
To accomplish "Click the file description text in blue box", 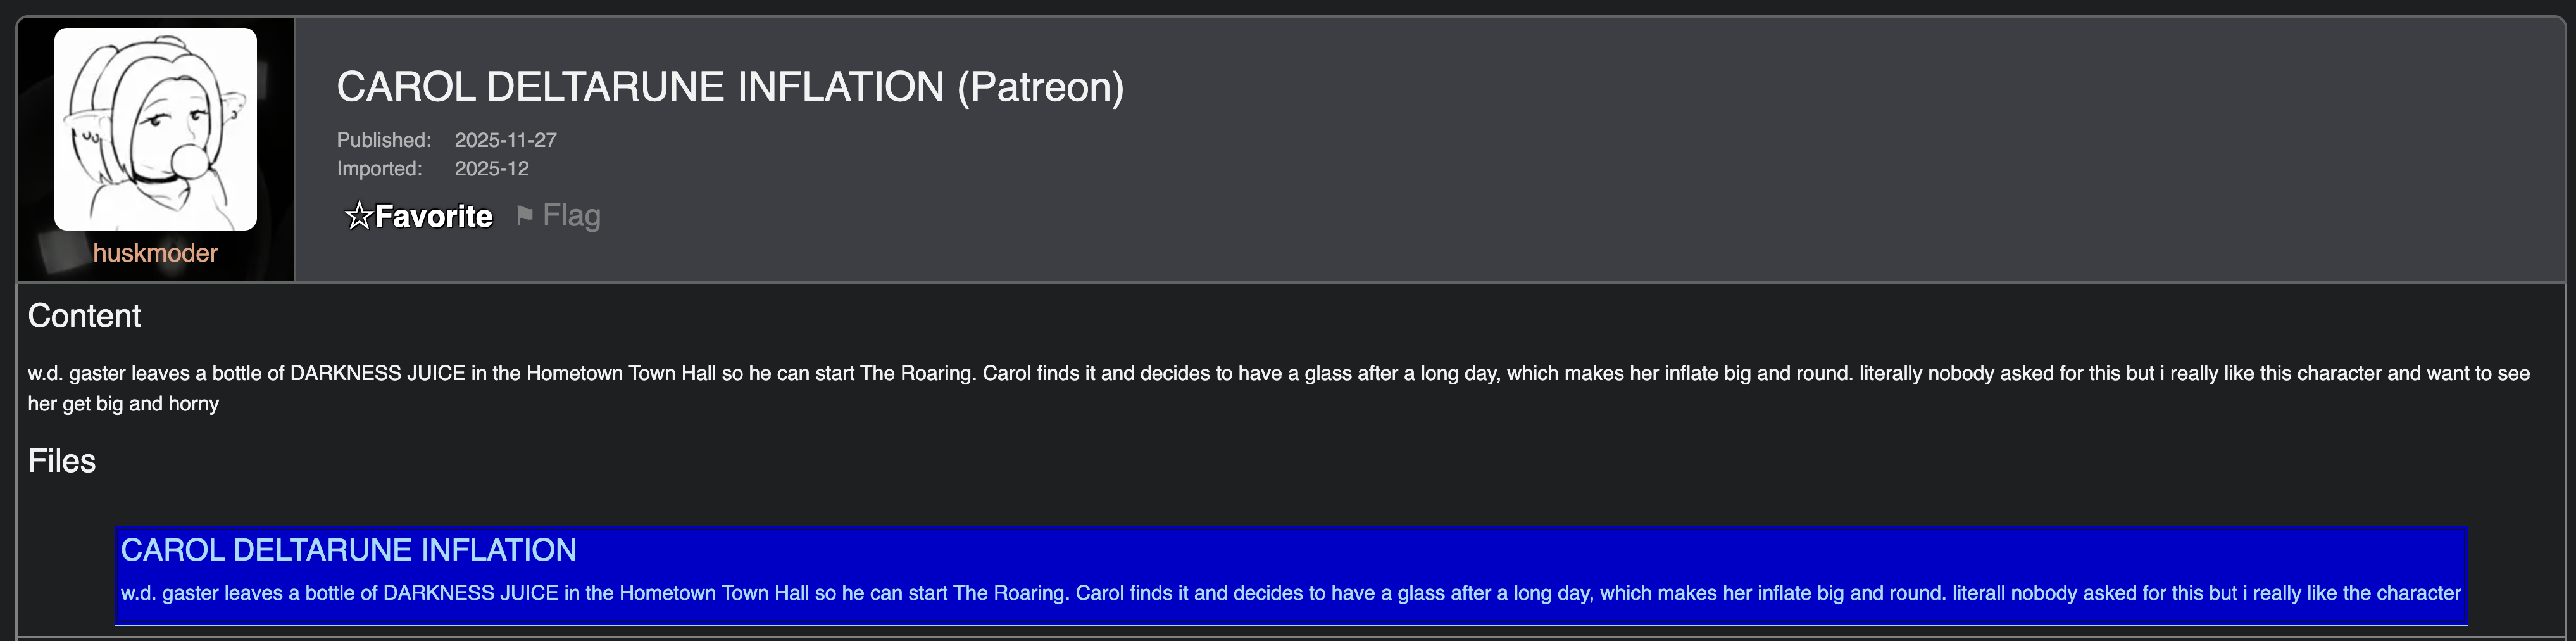I will point(1290,593).
